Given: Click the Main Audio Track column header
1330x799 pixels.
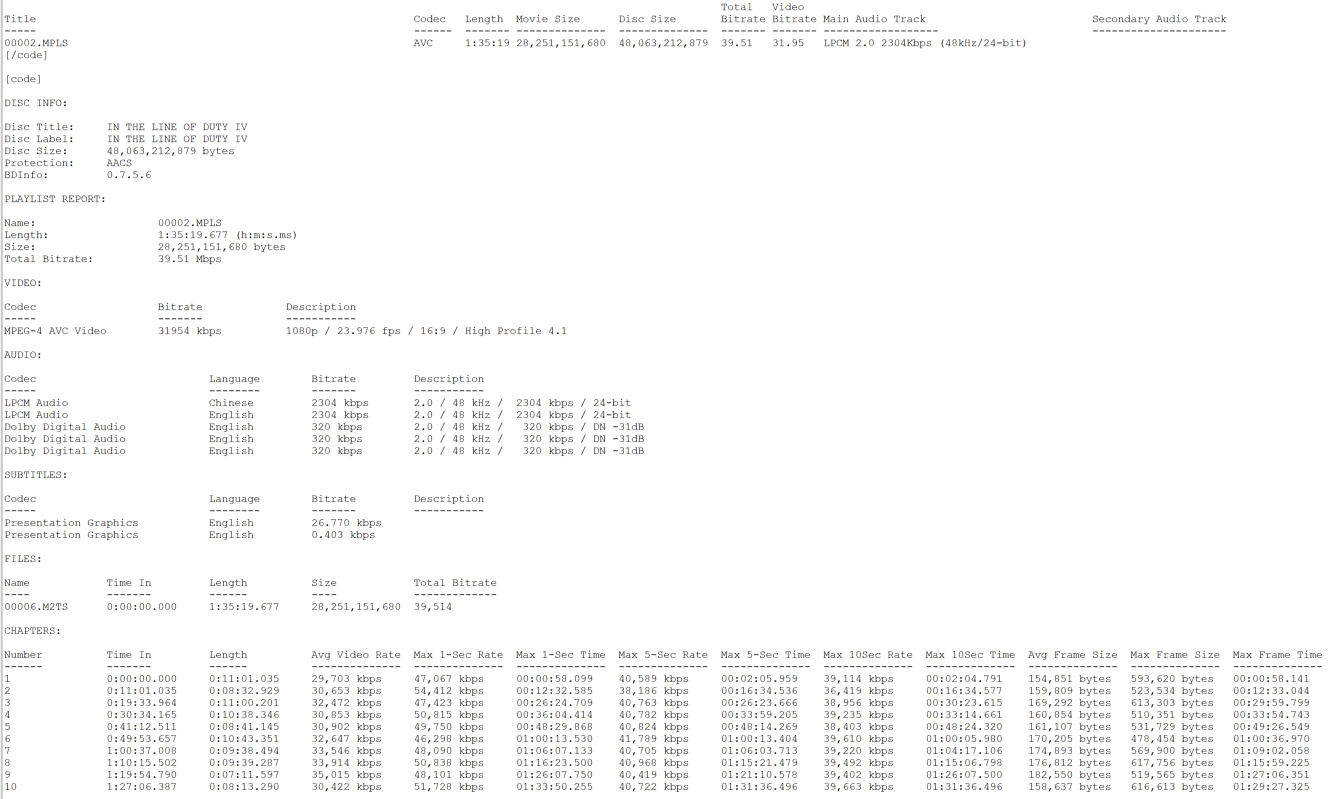Looking at the screenshot, I should tap(874, 19).
